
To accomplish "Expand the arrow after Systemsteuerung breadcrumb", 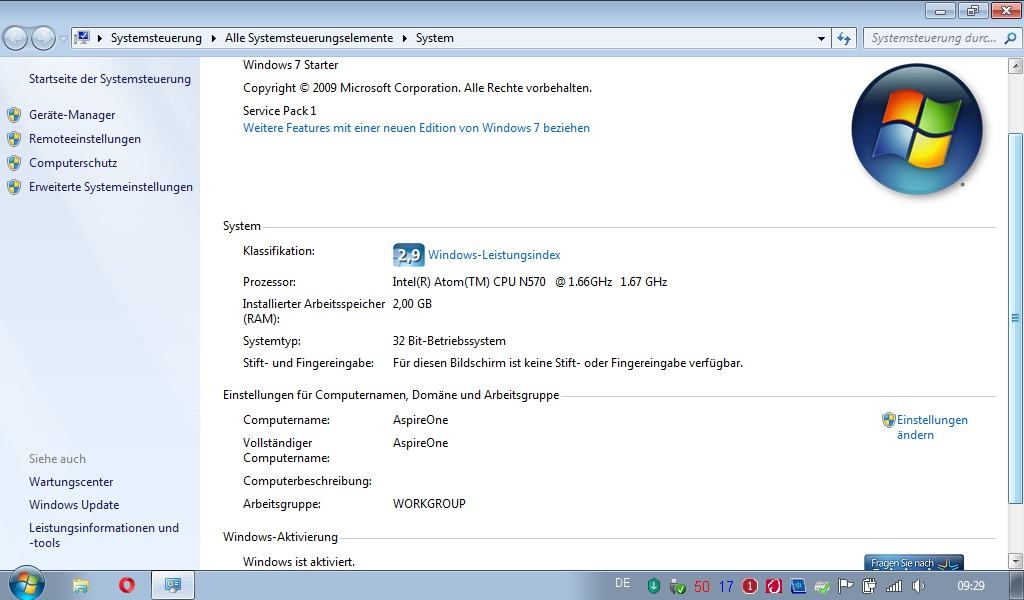I will click(214, 39).
